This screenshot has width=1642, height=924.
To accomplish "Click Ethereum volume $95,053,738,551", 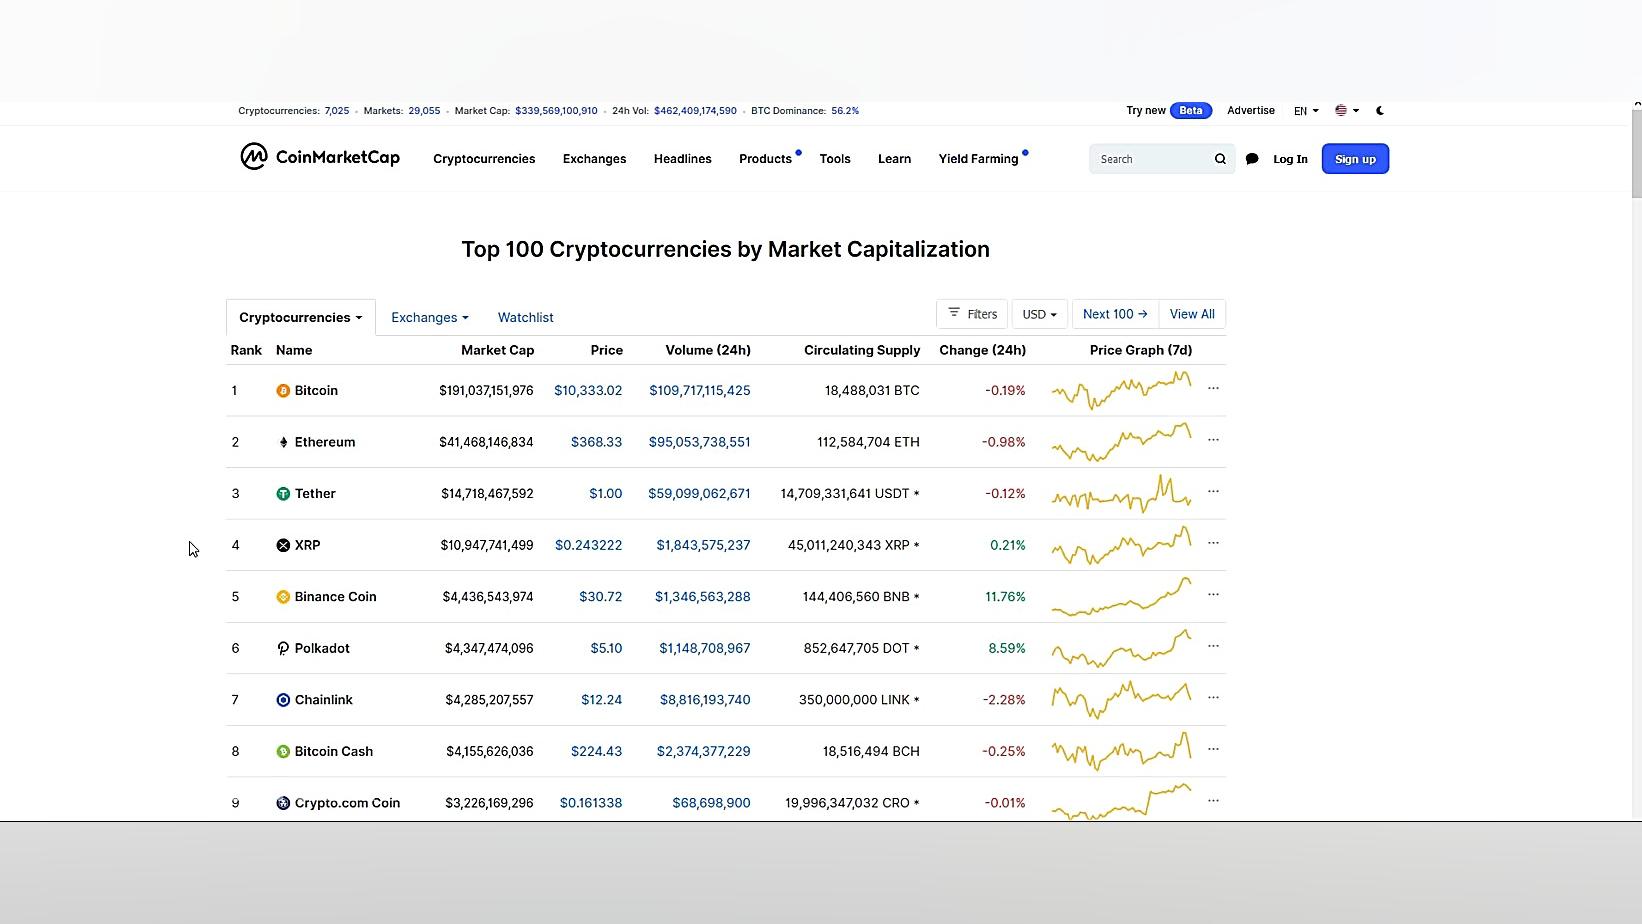I will click(x=699, y=442).
